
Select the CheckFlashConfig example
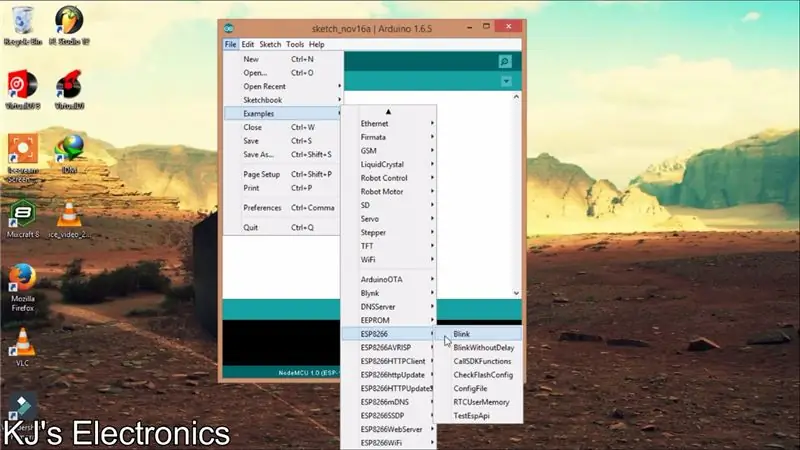[x=479, y=375]
